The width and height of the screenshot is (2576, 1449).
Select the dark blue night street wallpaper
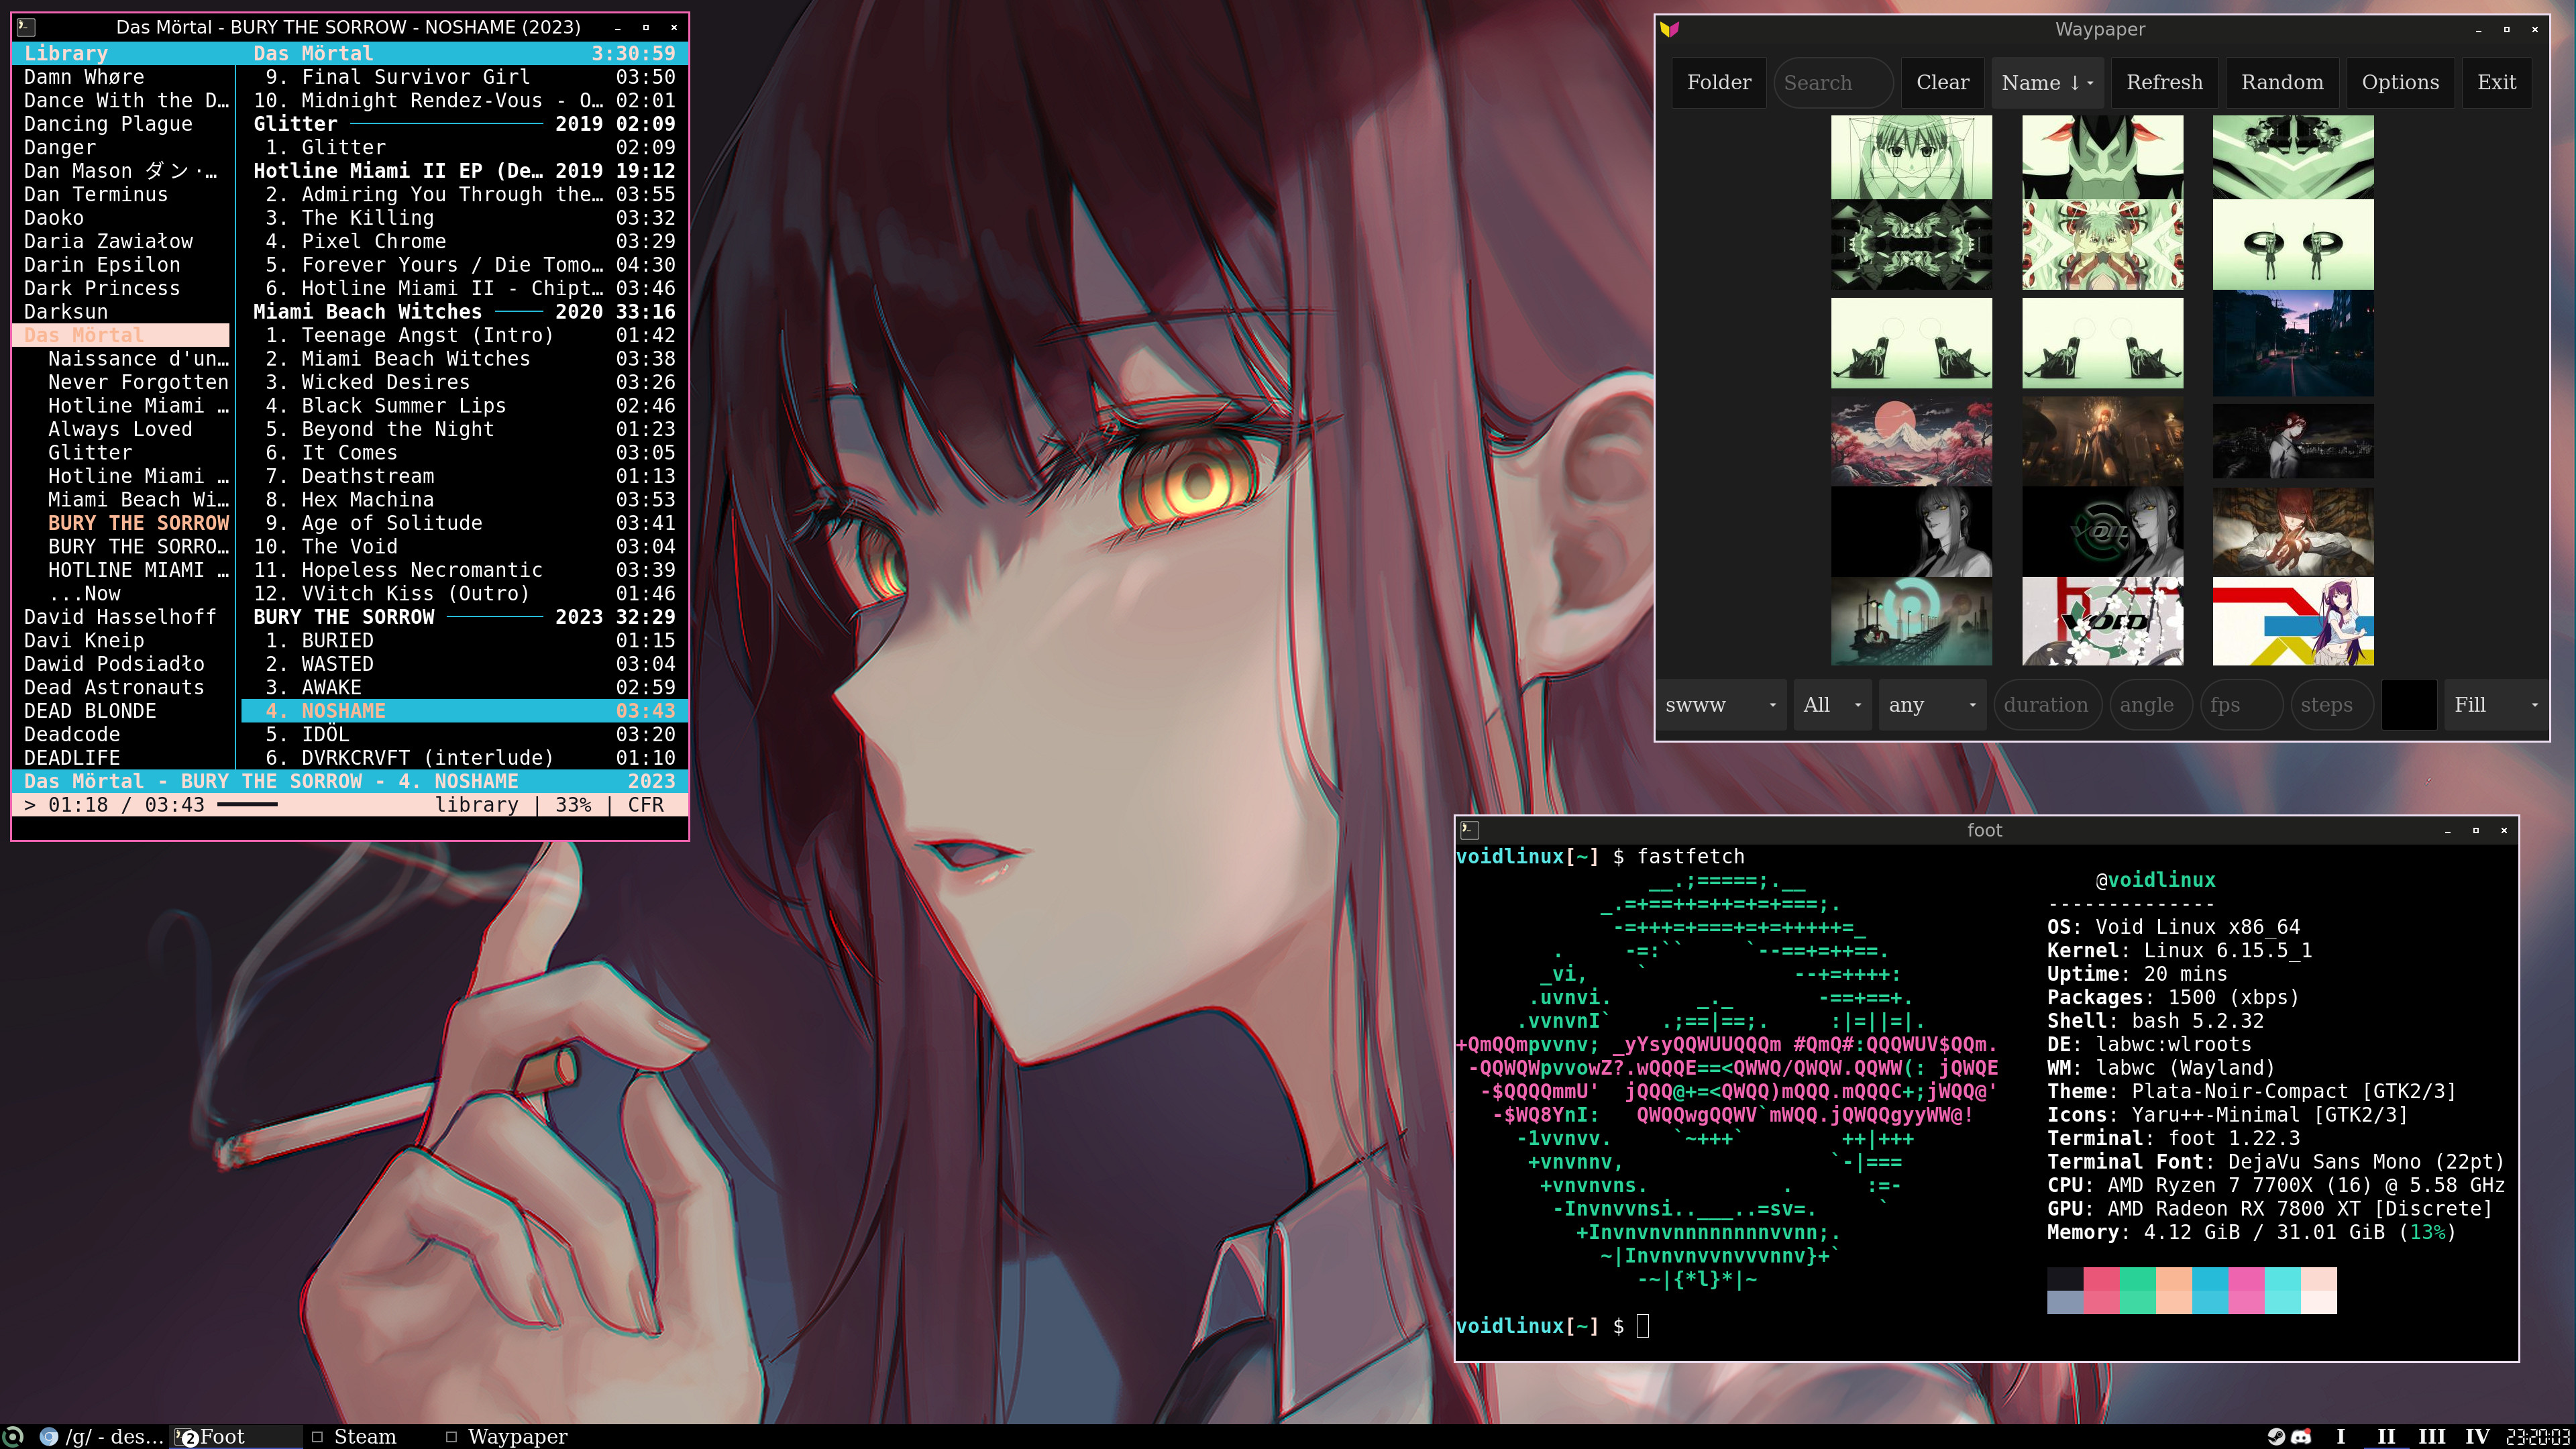coord(2293,343)
